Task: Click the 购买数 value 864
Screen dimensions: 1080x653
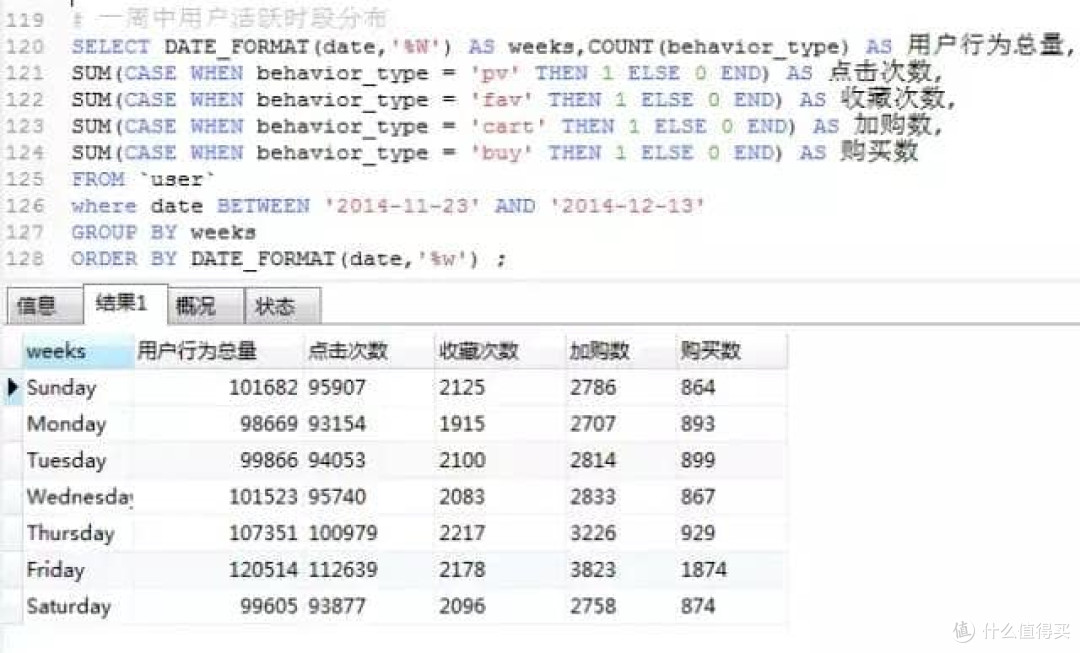Action: [x=698, y=387]
